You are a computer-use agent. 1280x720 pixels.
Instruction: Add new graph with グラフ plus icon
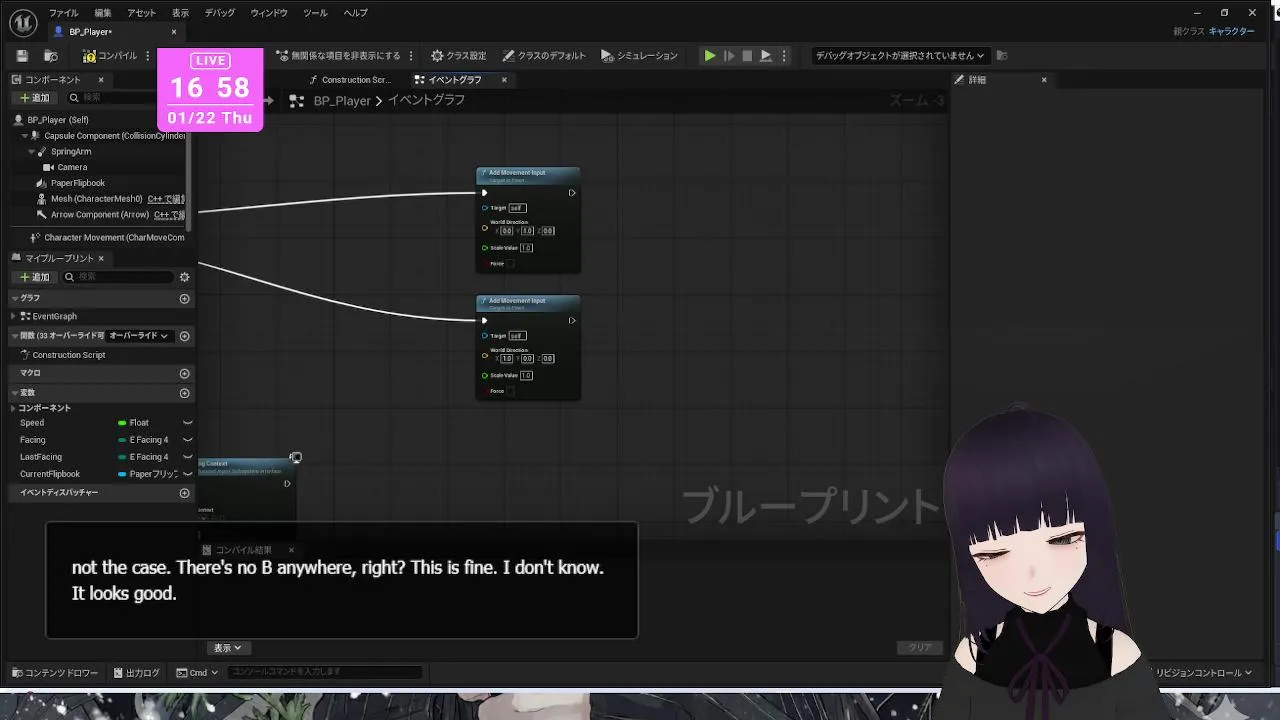pyautogui.click(x=184, y=298)
